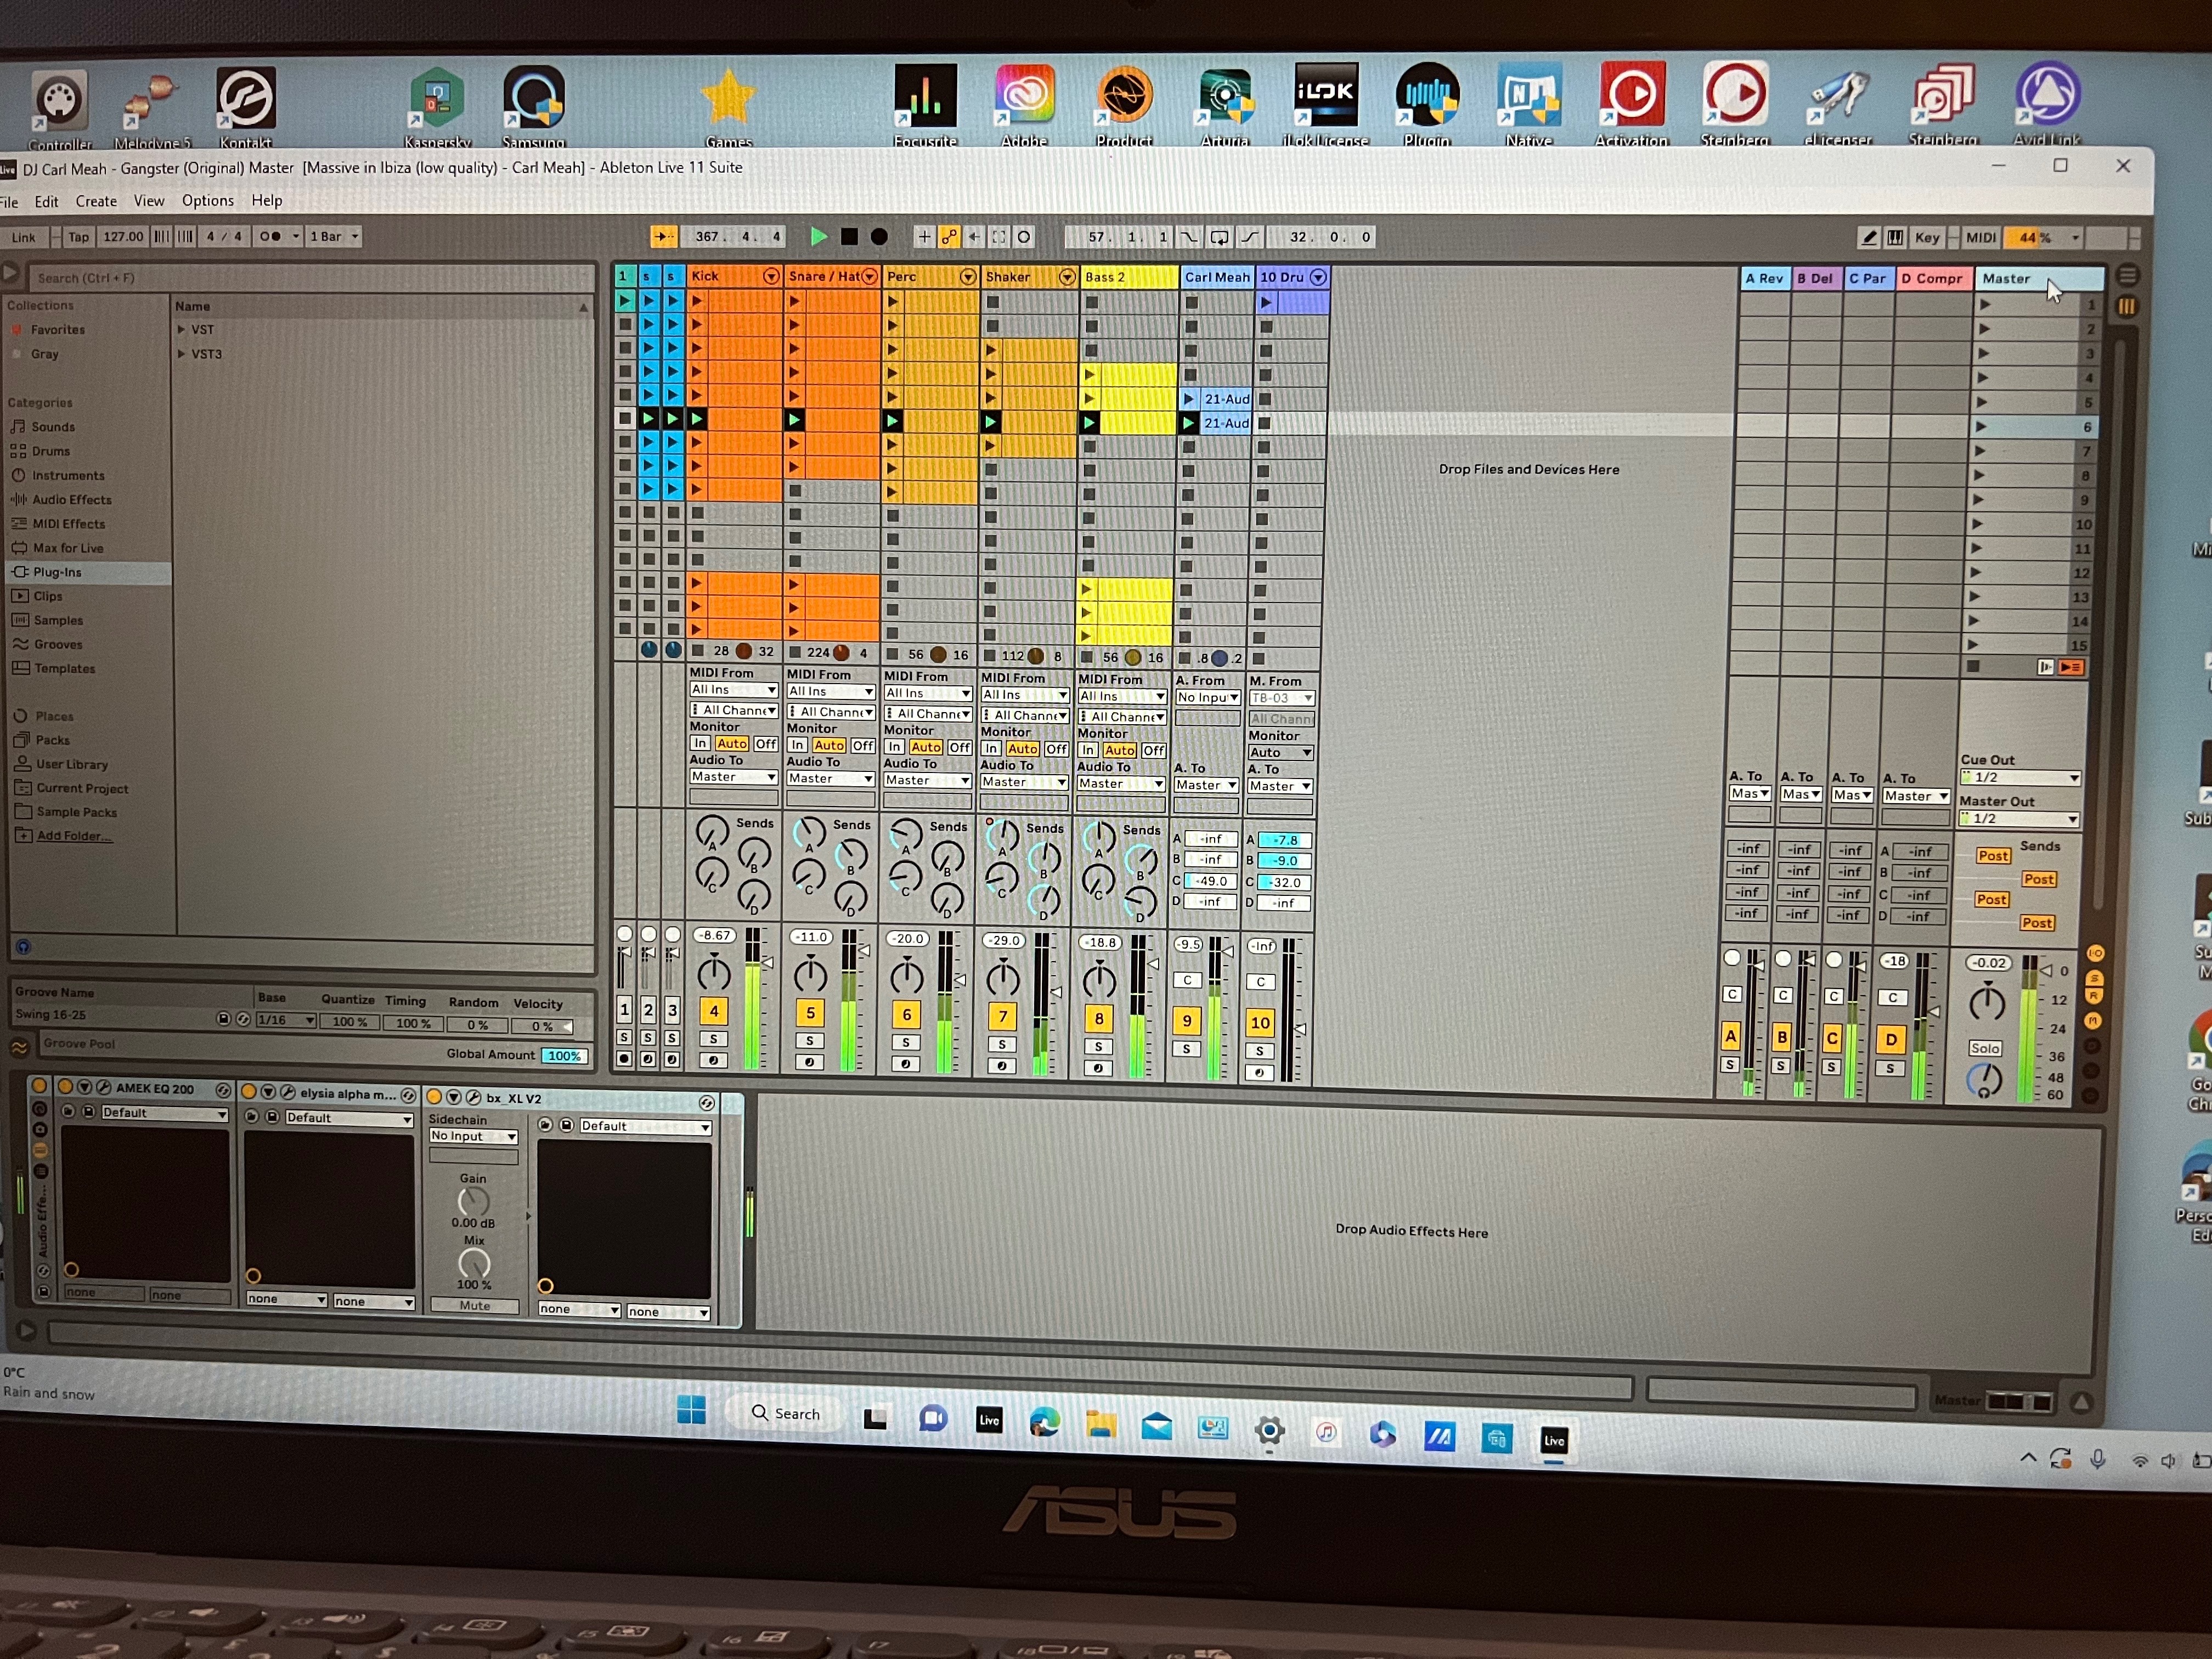The image size is (2212, 1659).
Task: Toggle AMEK EQ 200 device activator
Action: point(65,1087)
